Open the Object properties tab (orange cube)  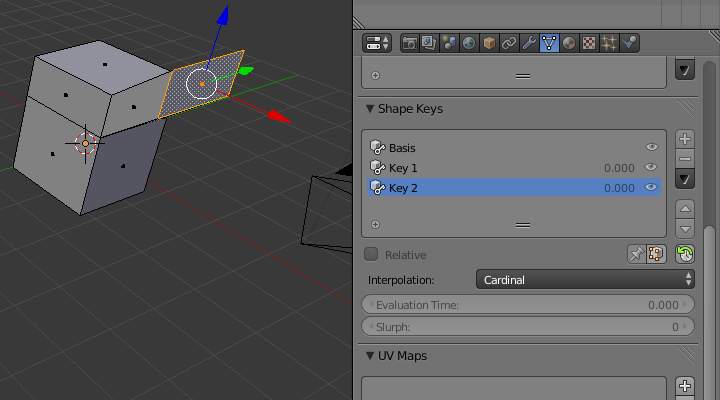pyautogui.click(x=489, y=43)
